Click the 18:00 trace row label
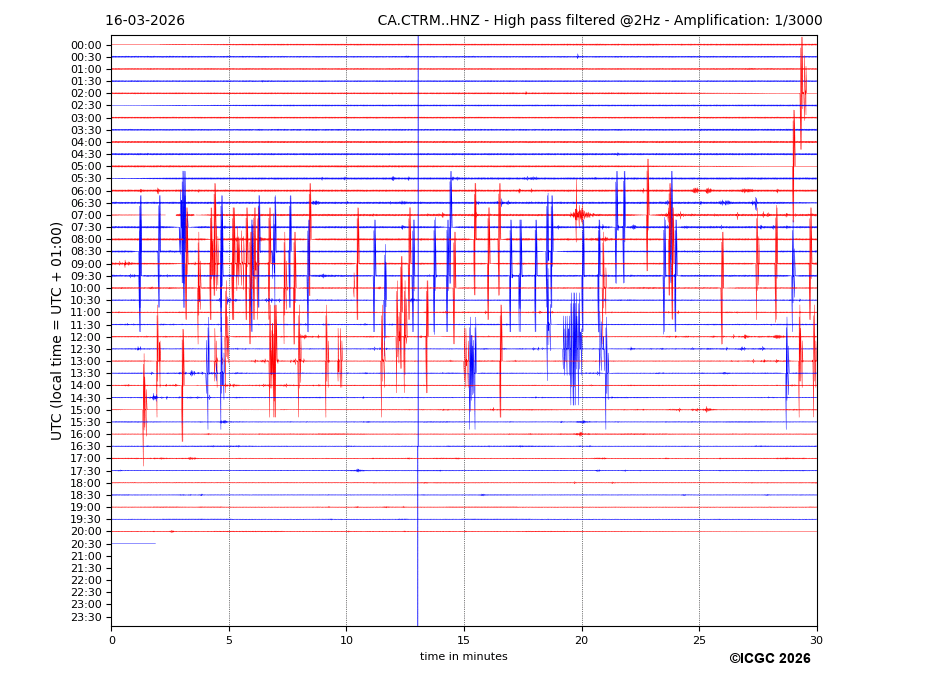This screenshot has height=696, width=927. coord(86,483)
